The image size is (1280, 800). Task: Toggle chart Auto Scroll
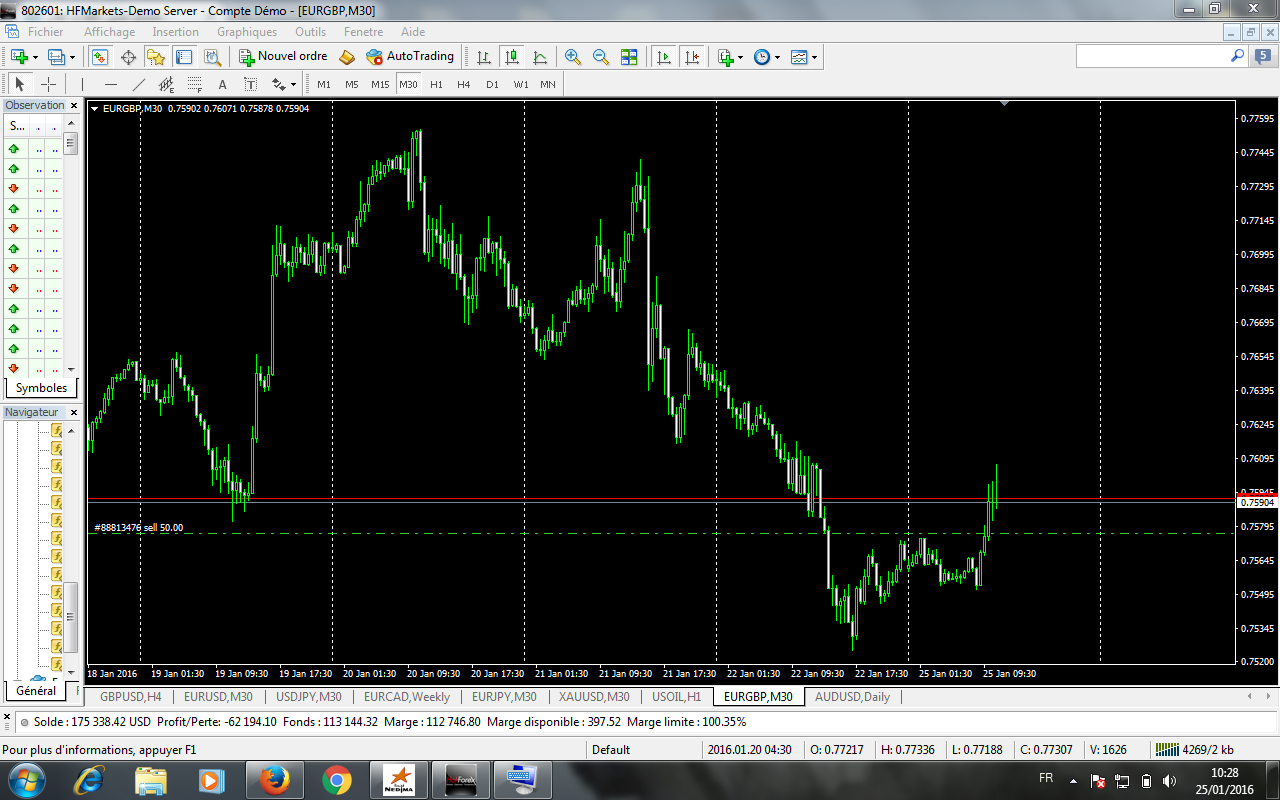coord(663,57)
